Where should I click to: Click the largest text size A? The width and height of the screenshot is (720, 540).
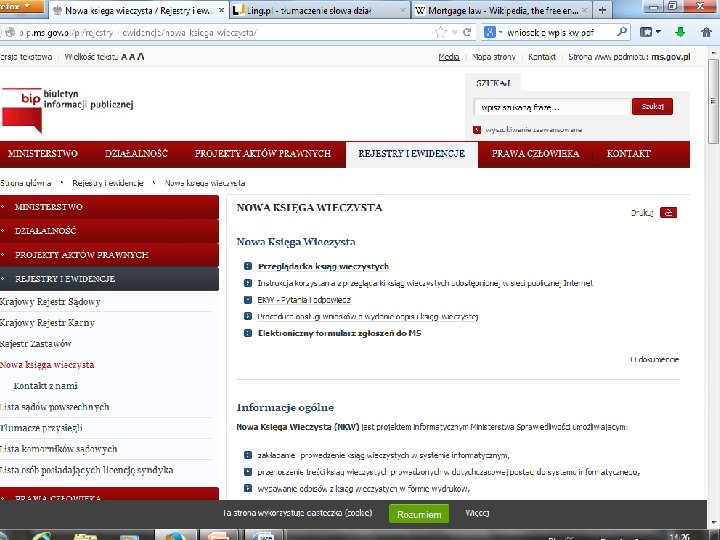pyautogui.click(x=140, y=56)
